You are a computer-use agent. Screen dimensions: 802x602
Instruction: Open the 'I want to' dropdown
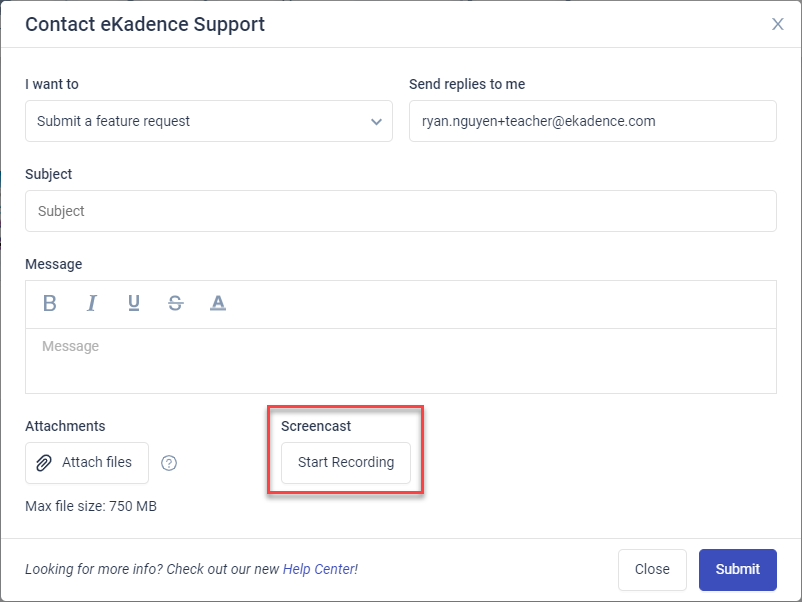[209, 121]
